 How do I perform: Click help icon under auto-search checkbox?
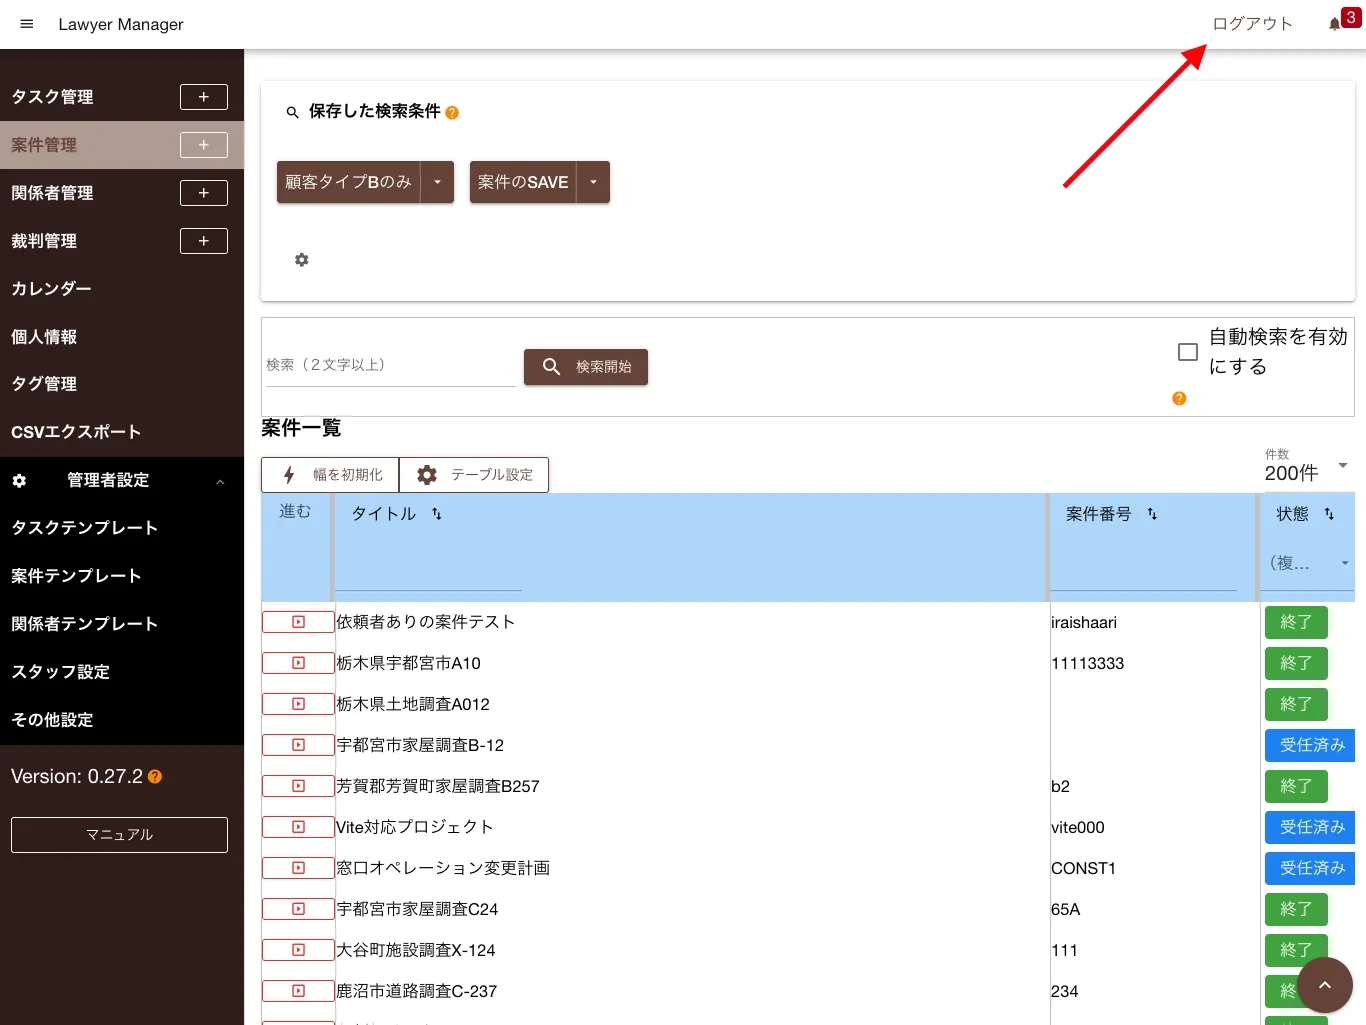click(x=1179, y=398)
